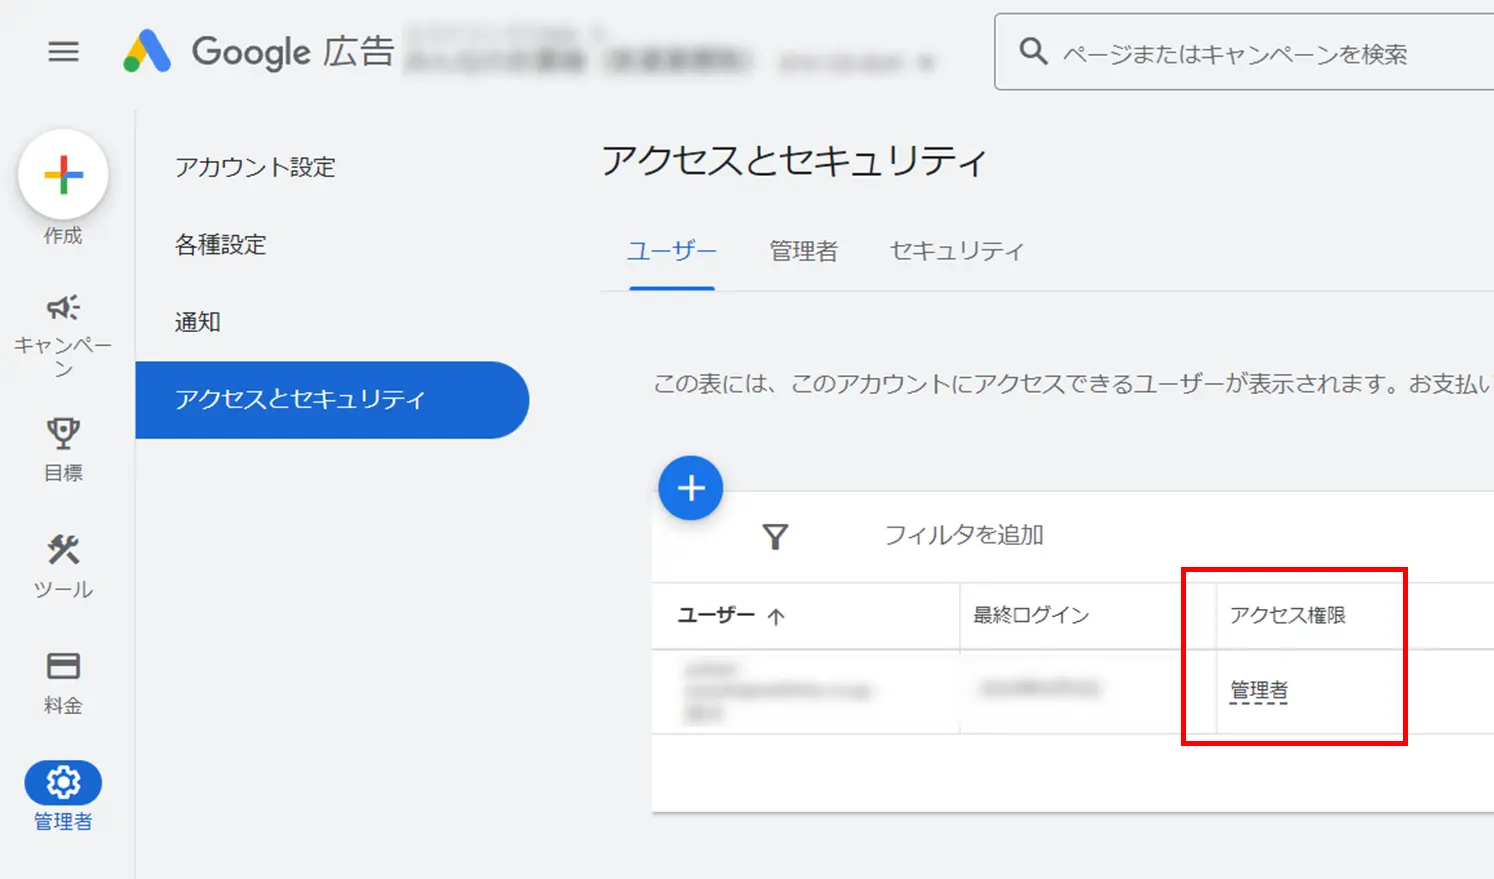1494x879 pixels.
Task: Click the Google Ads logo
Action: (x=148, y=52)
